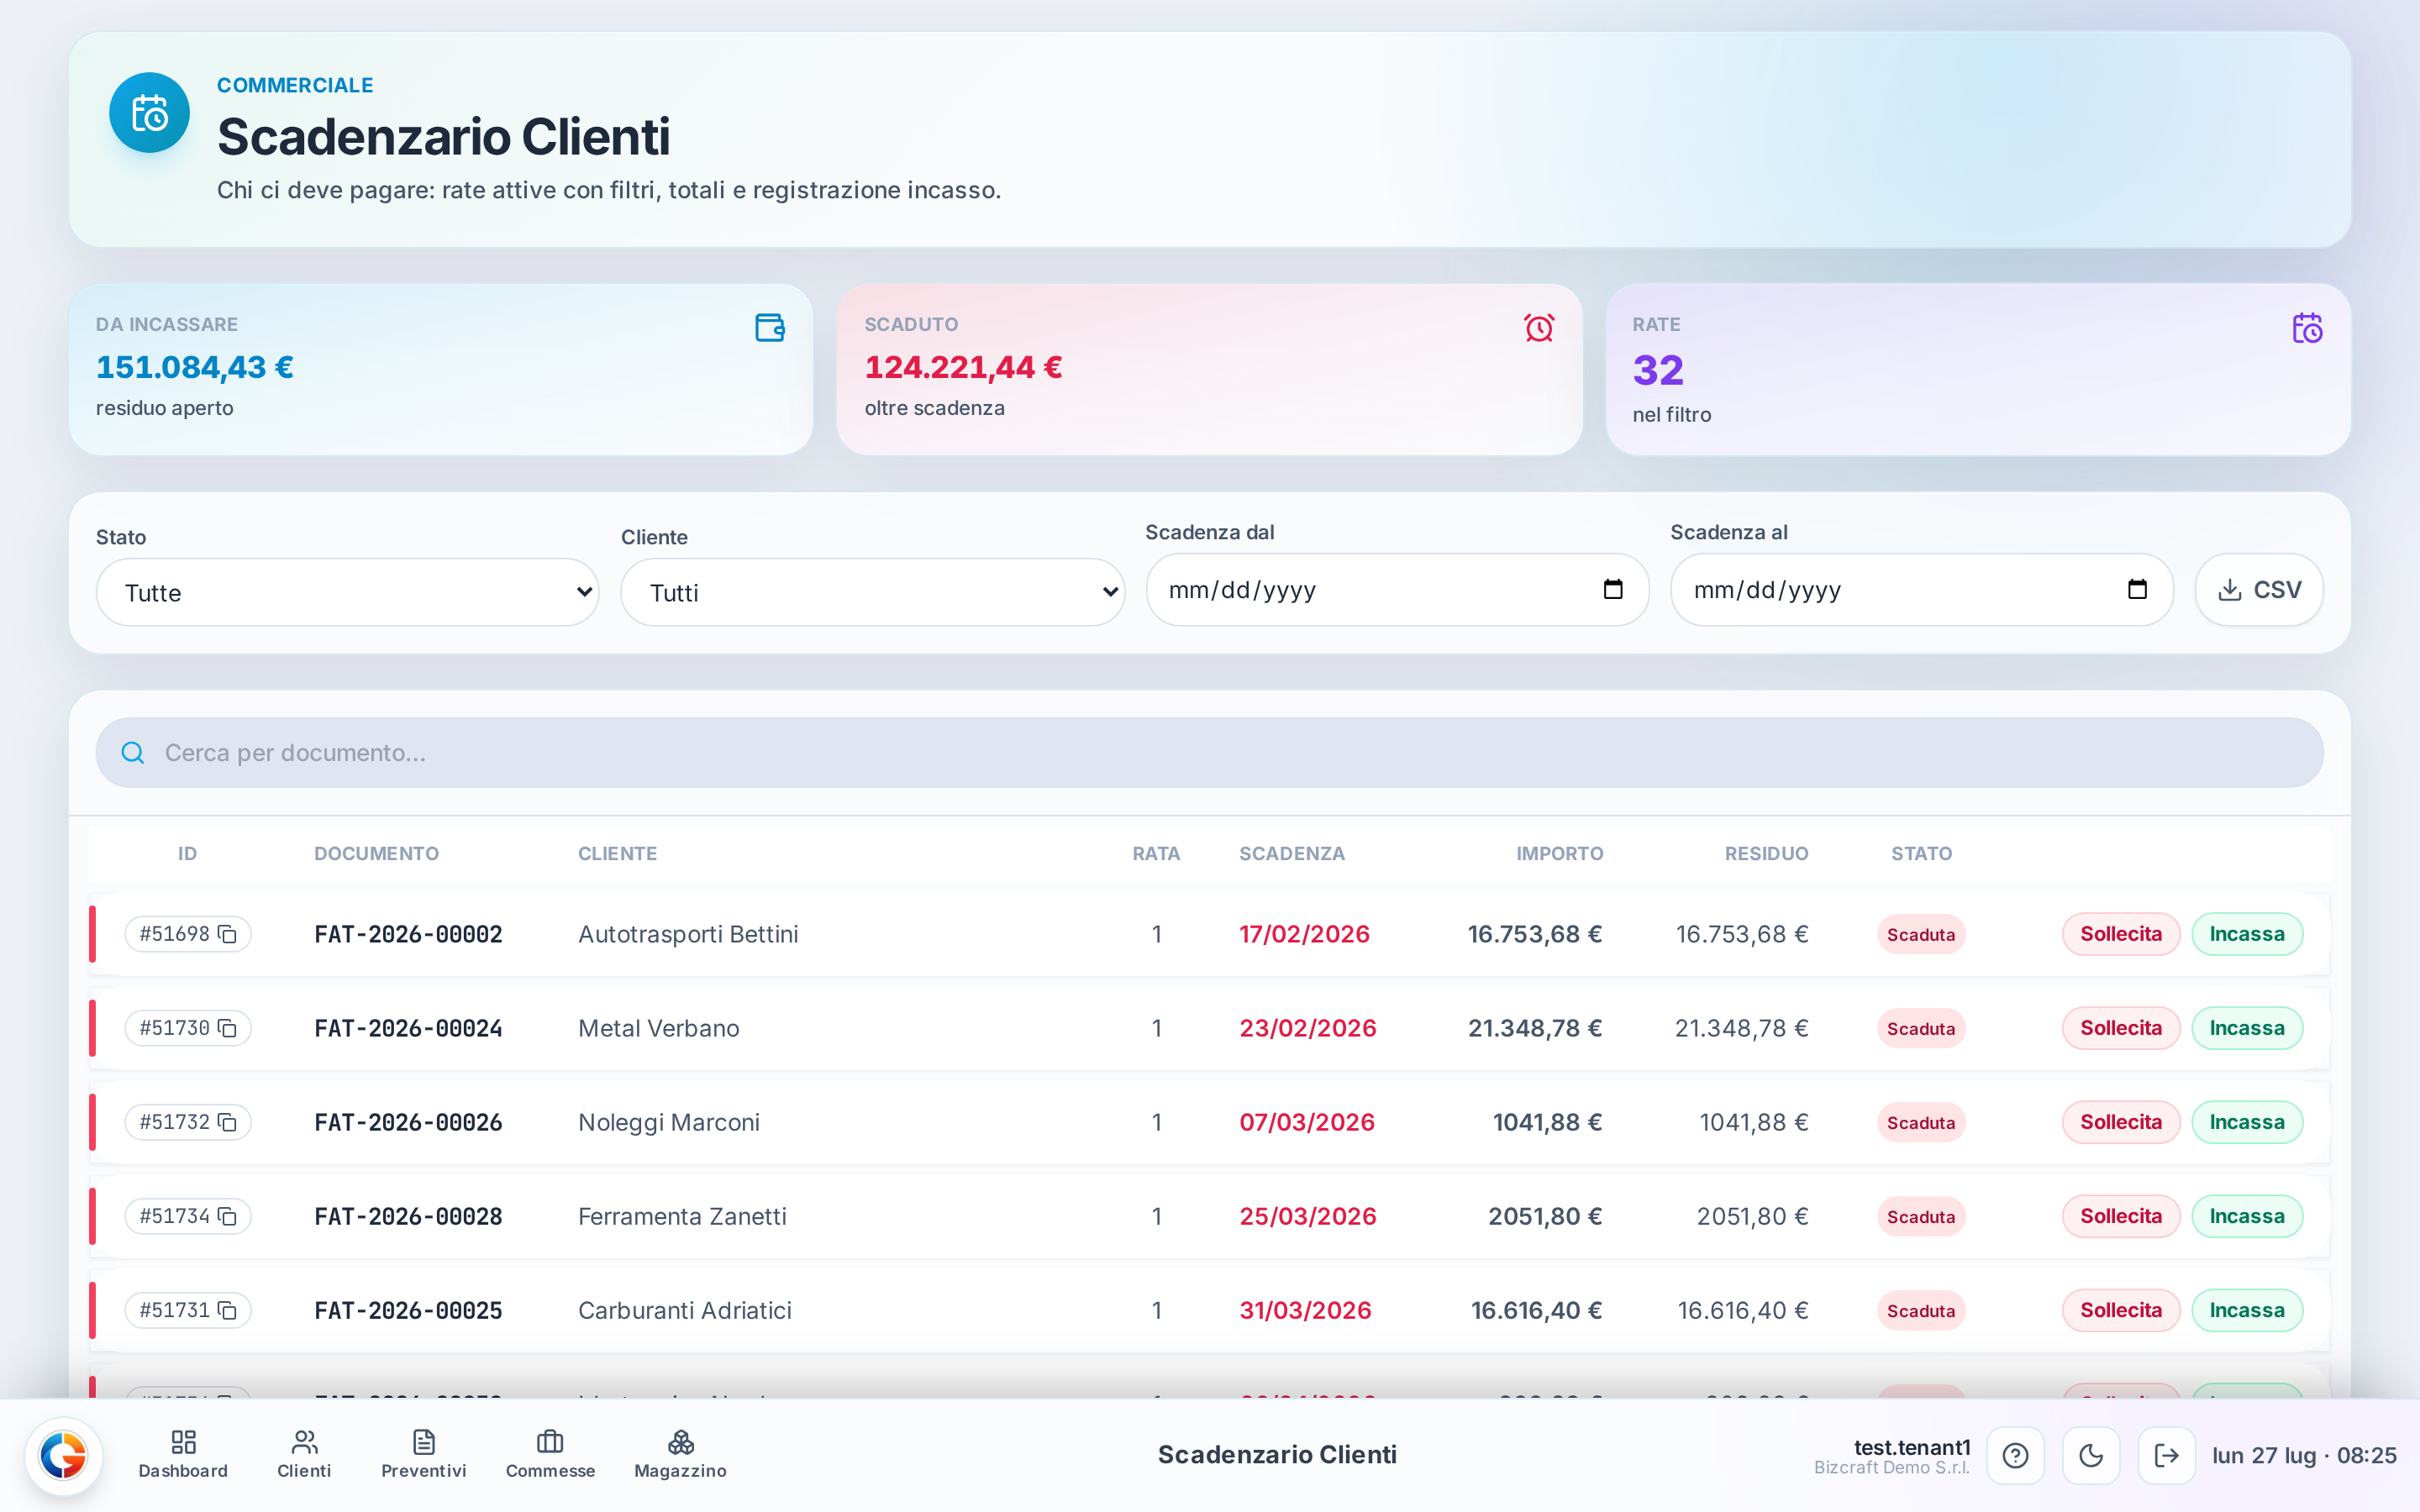Click the due date 07/03/2026
The height and width of the screenshot is (1512, 2420).
click(1307, 1122)
